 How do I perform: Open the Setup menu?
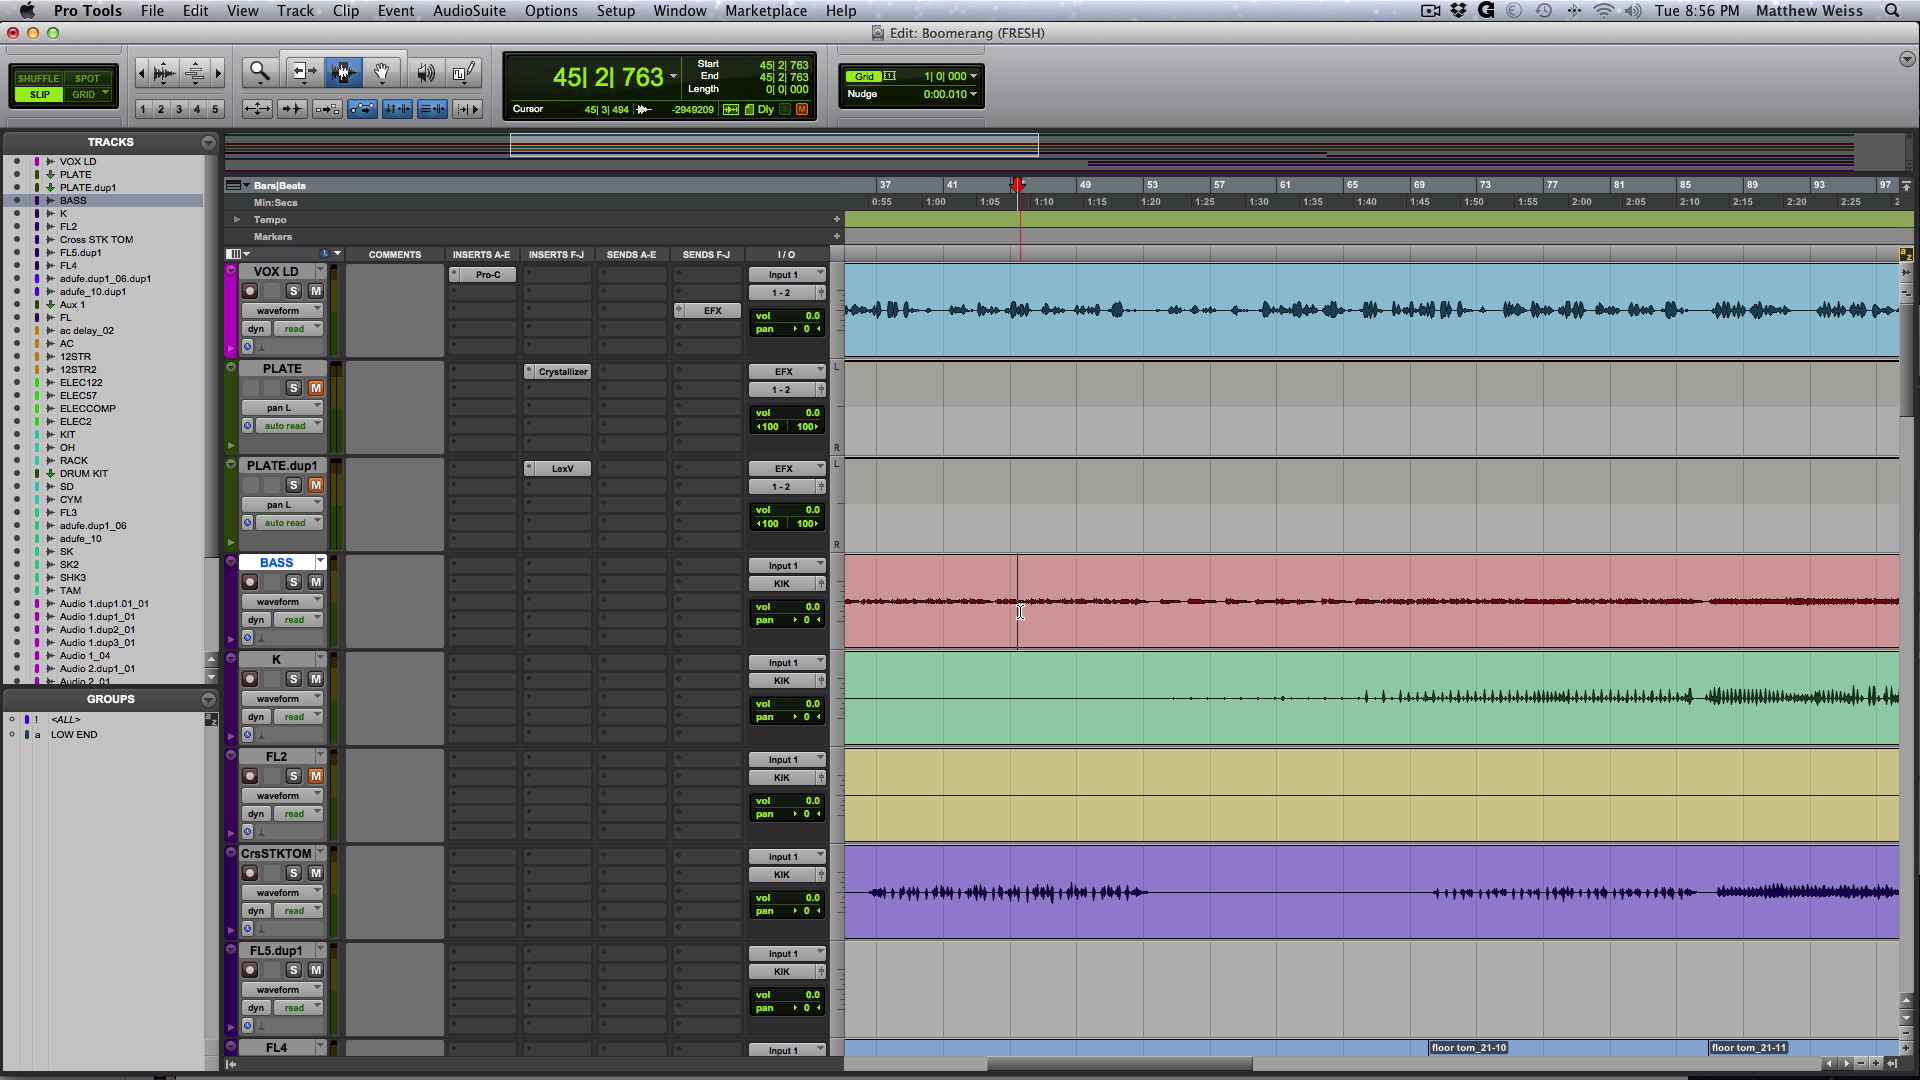[x=616, y=10]
